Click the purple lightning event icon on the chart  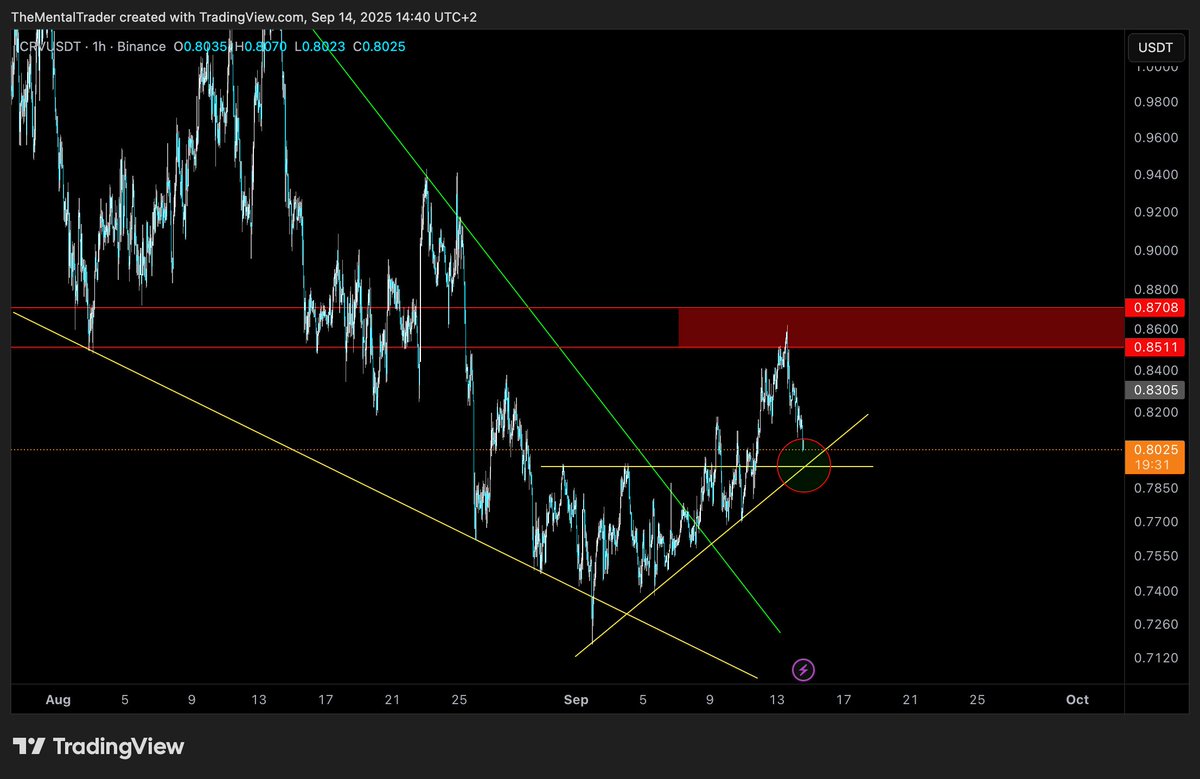803,668
